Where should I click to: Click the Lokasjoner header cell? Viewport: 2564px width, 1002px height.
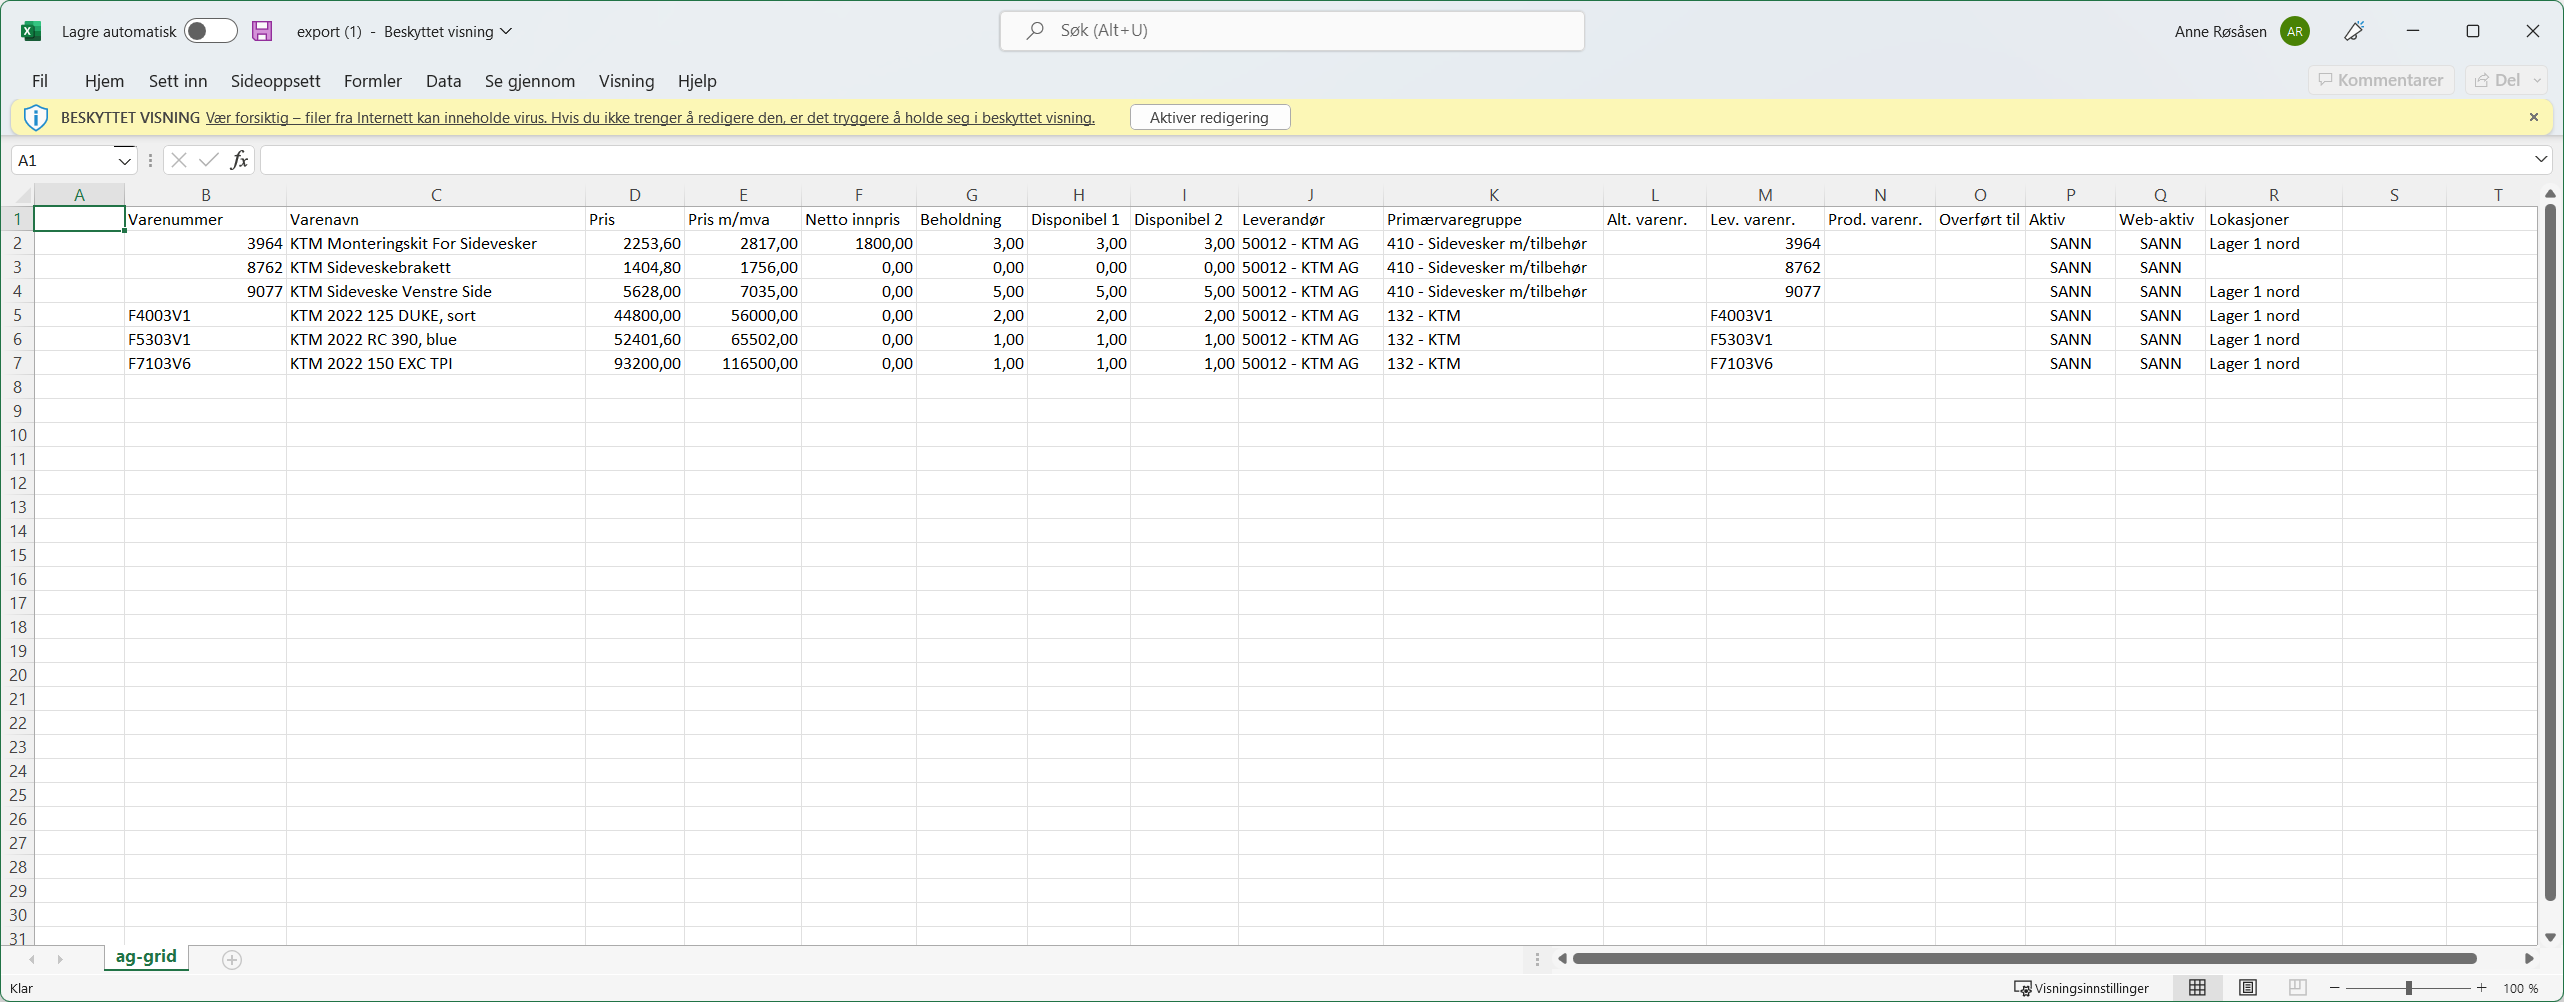pyautogui.click(x=2273, y=219)
